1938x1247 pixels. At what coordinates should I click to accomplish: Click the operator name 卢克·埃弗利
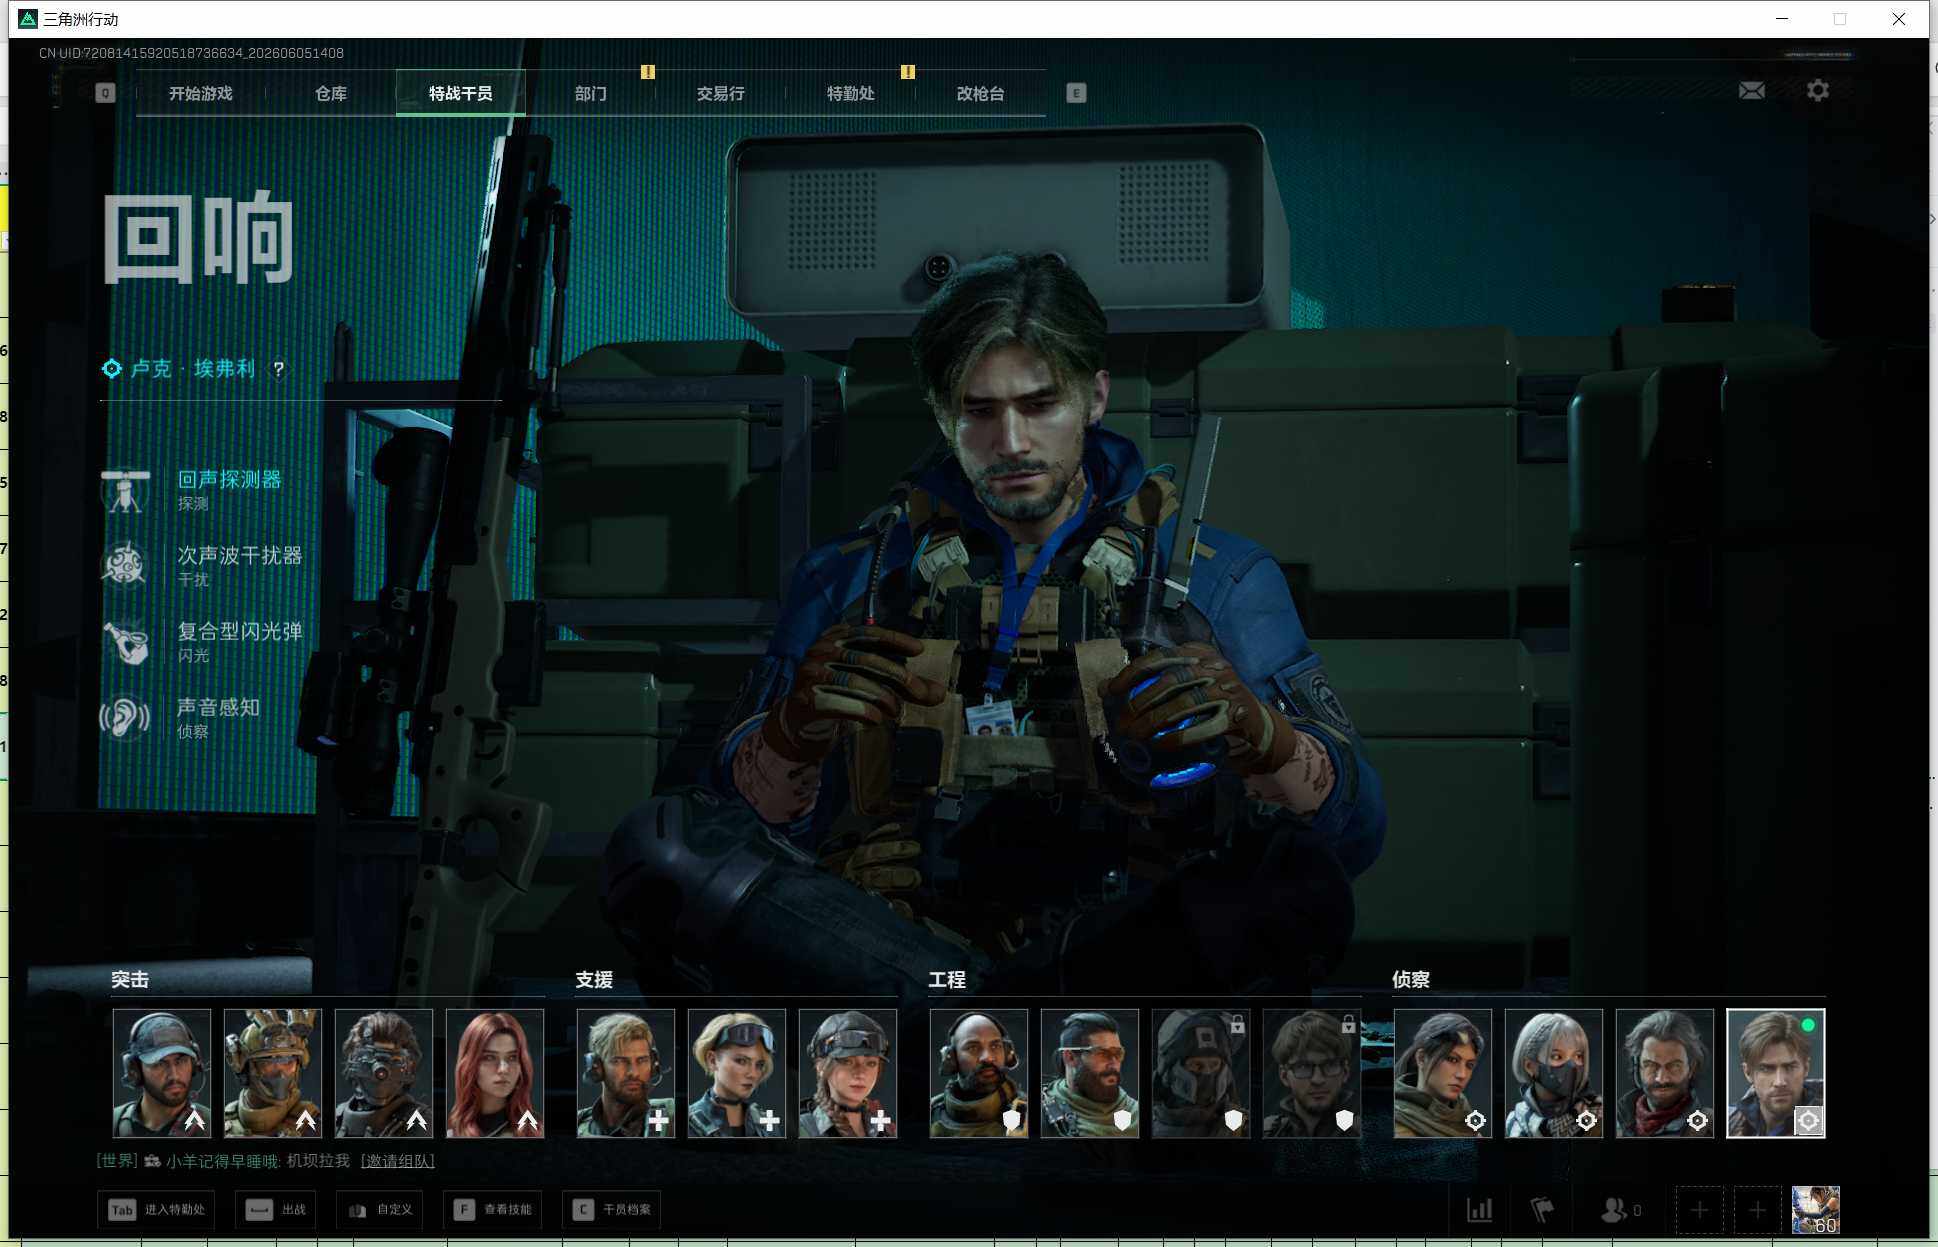(193, 369)
